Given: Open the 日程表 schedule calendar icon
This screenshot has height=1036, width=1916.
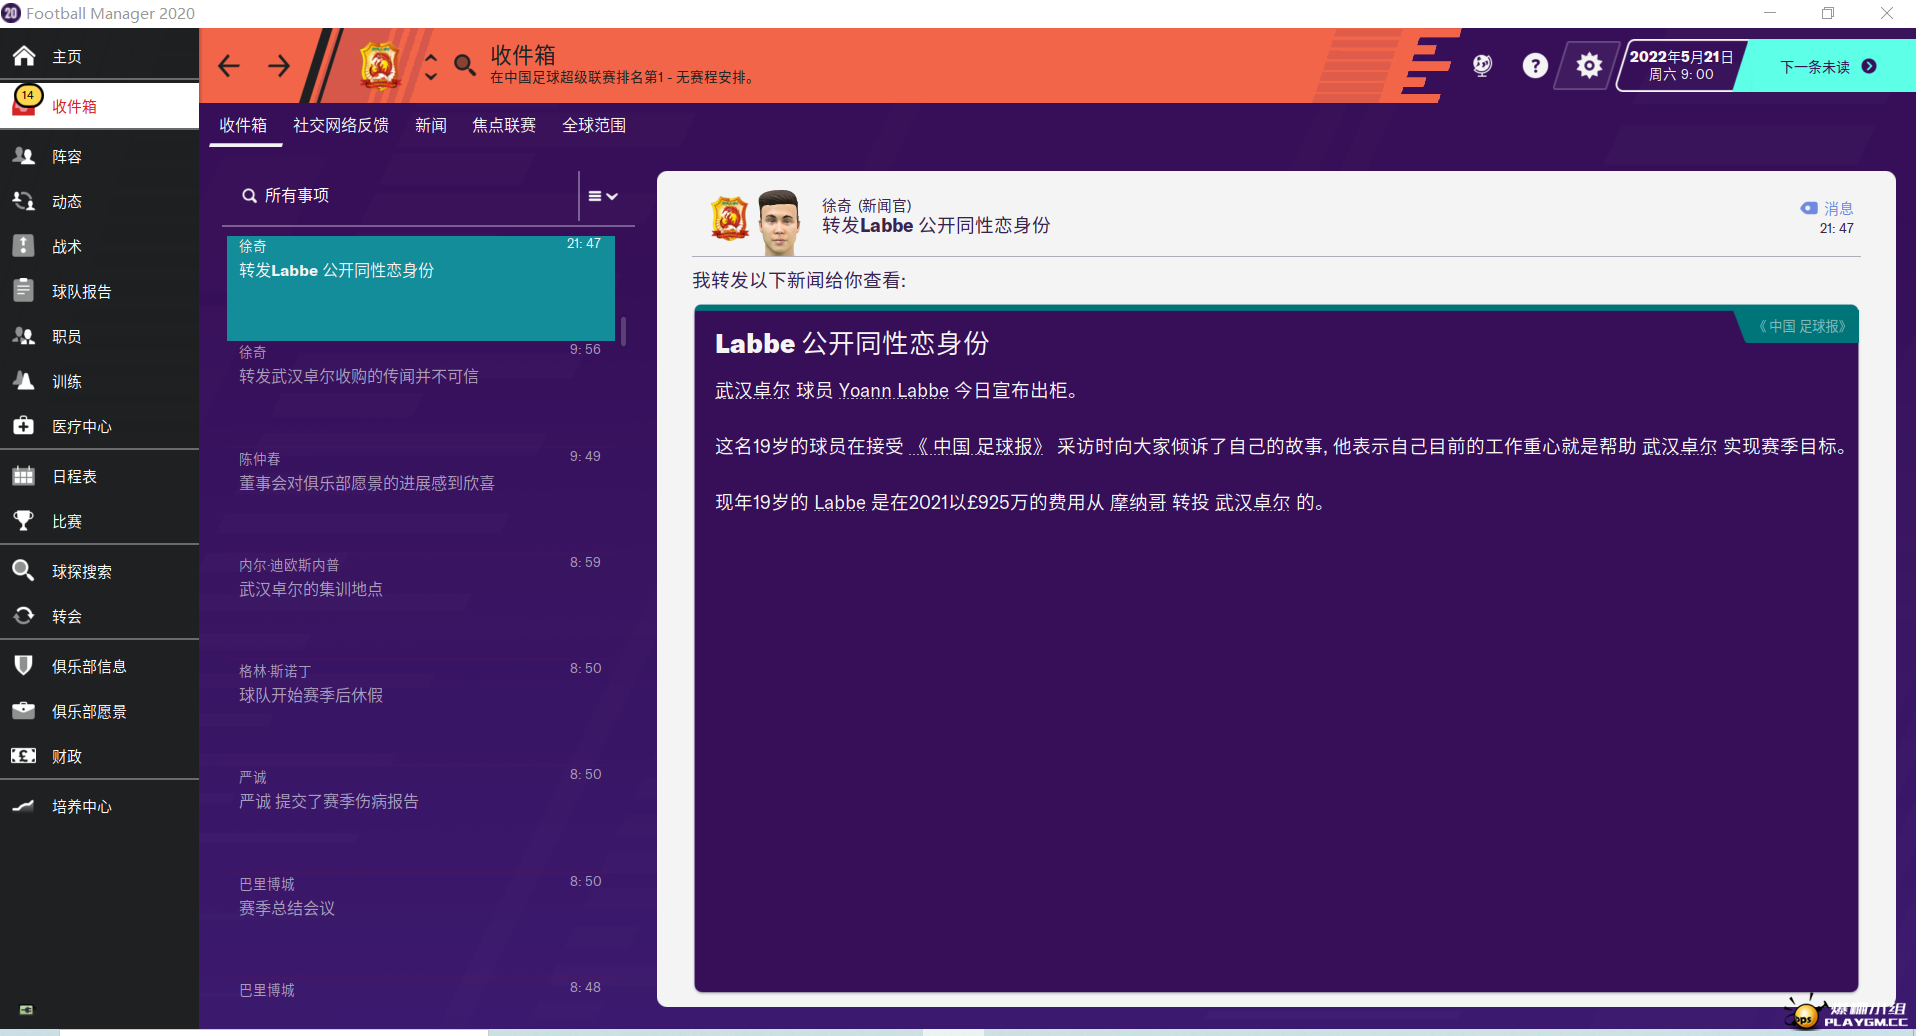Looking at the screenshot, I should tap(24, 476).
